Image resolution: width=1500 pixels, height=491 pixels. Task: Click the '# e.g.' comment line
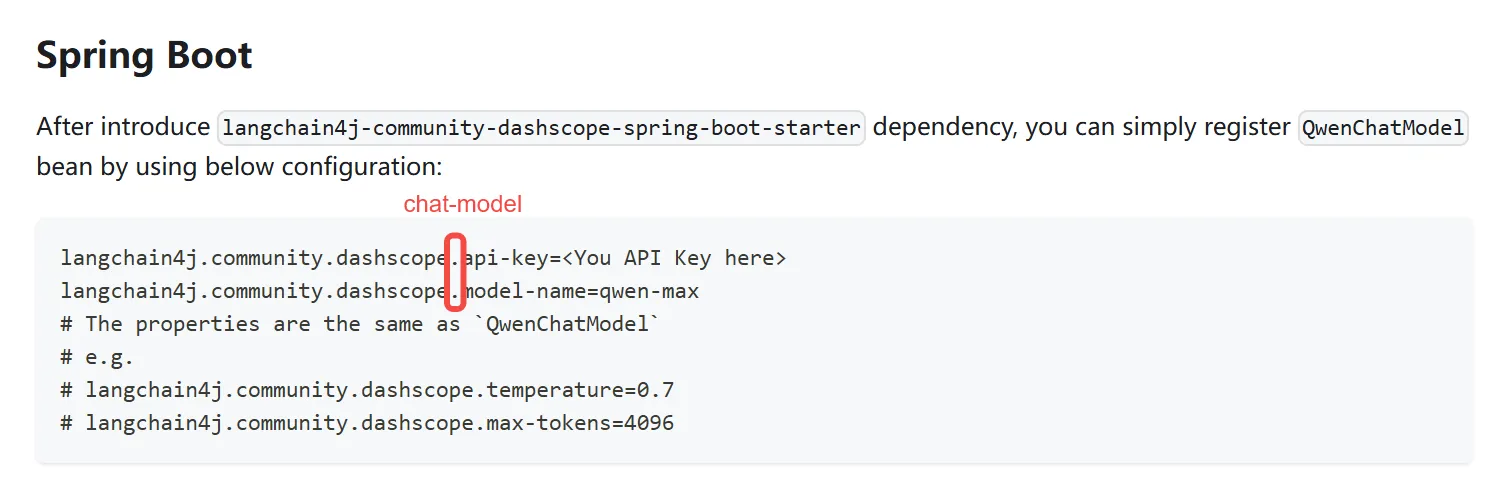pyautogui.click(x=97, y=357)
